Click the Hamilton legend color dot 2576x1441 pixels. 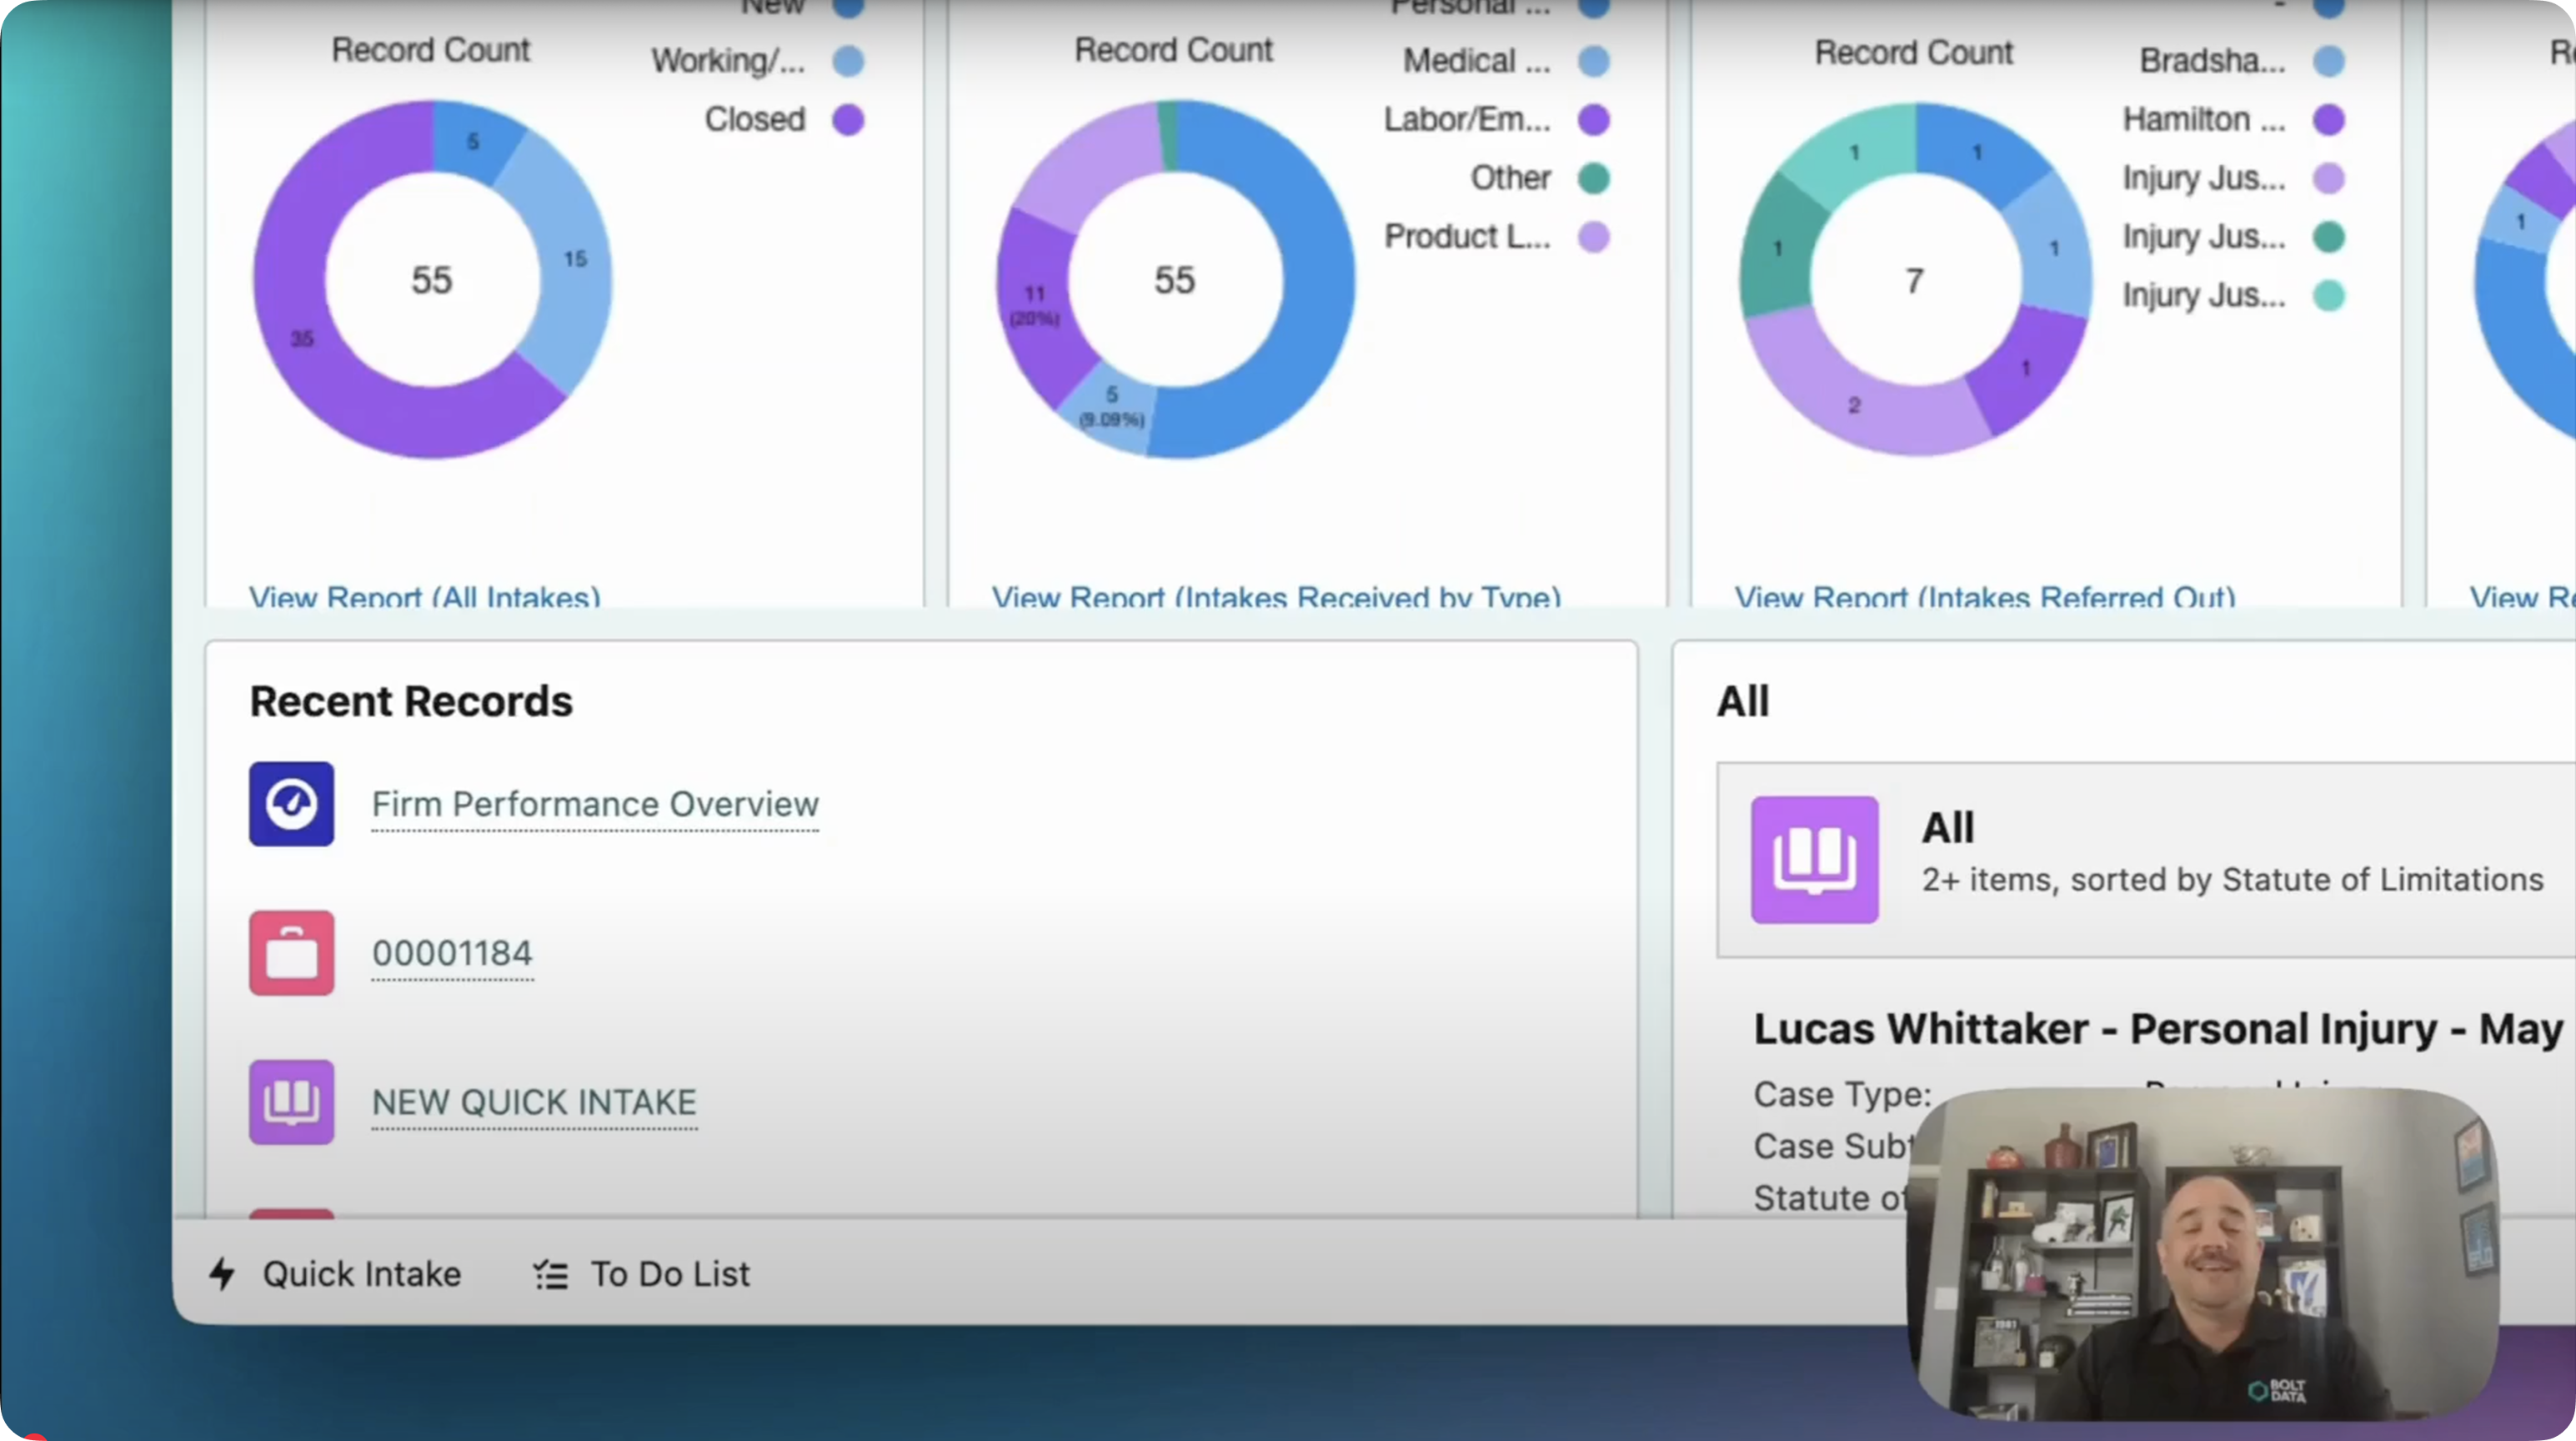2329,120
